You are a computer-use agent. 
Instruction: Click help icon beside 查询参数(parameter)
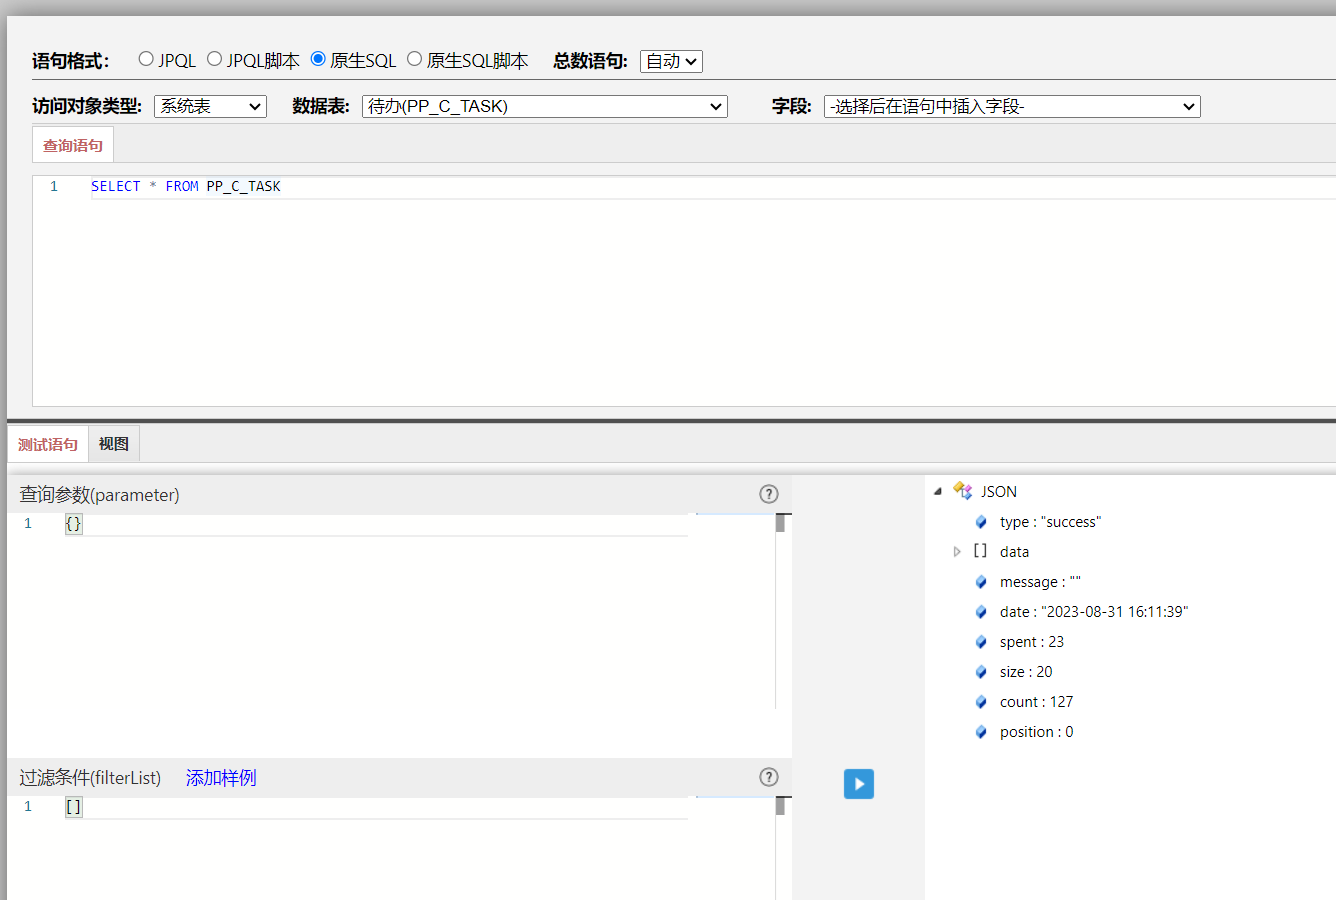768,494
